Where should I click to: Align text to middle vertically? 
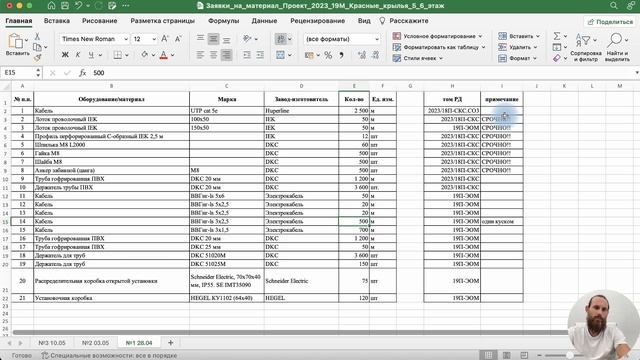click(213, 39)
